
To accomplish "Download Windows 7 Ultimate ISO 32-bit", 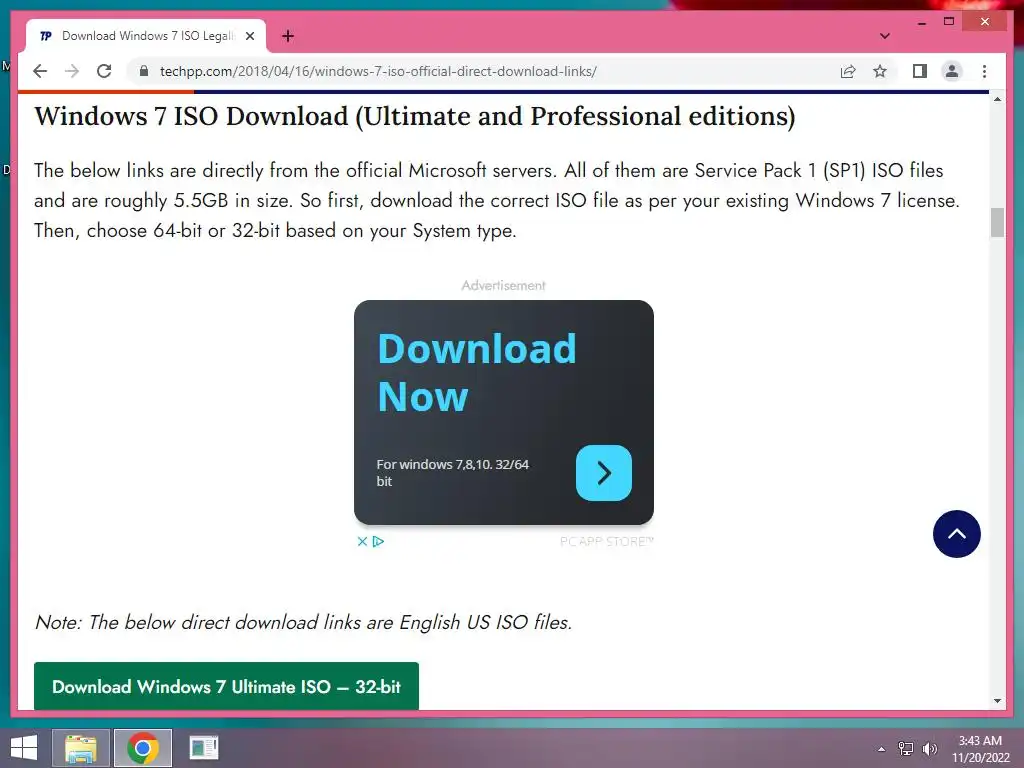I will coord(226,686).
